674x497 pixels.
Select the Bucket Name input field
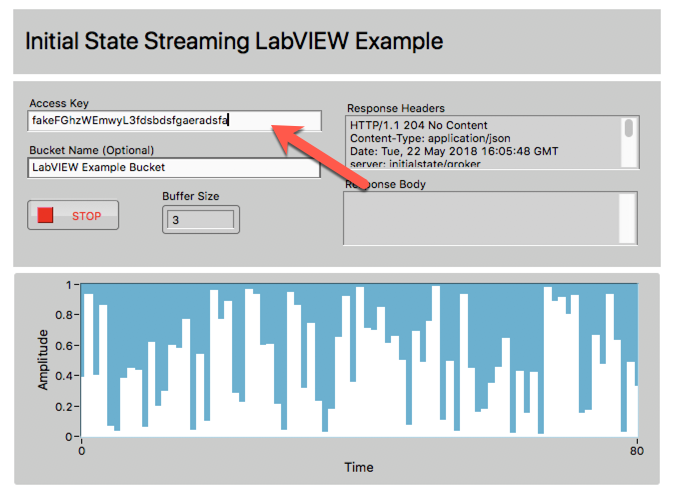(174, 167)
